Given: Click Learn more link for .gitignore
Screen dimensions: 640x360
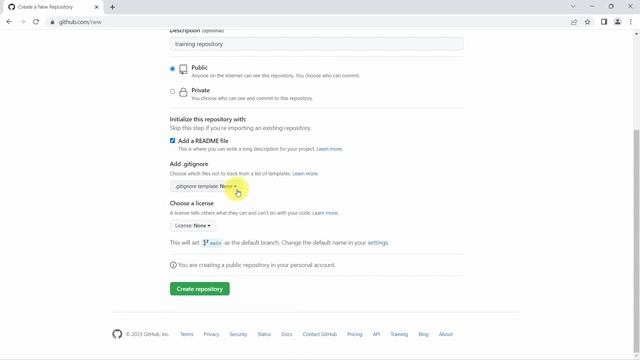Looking at the screenshot, I should (x=305, y=173).
